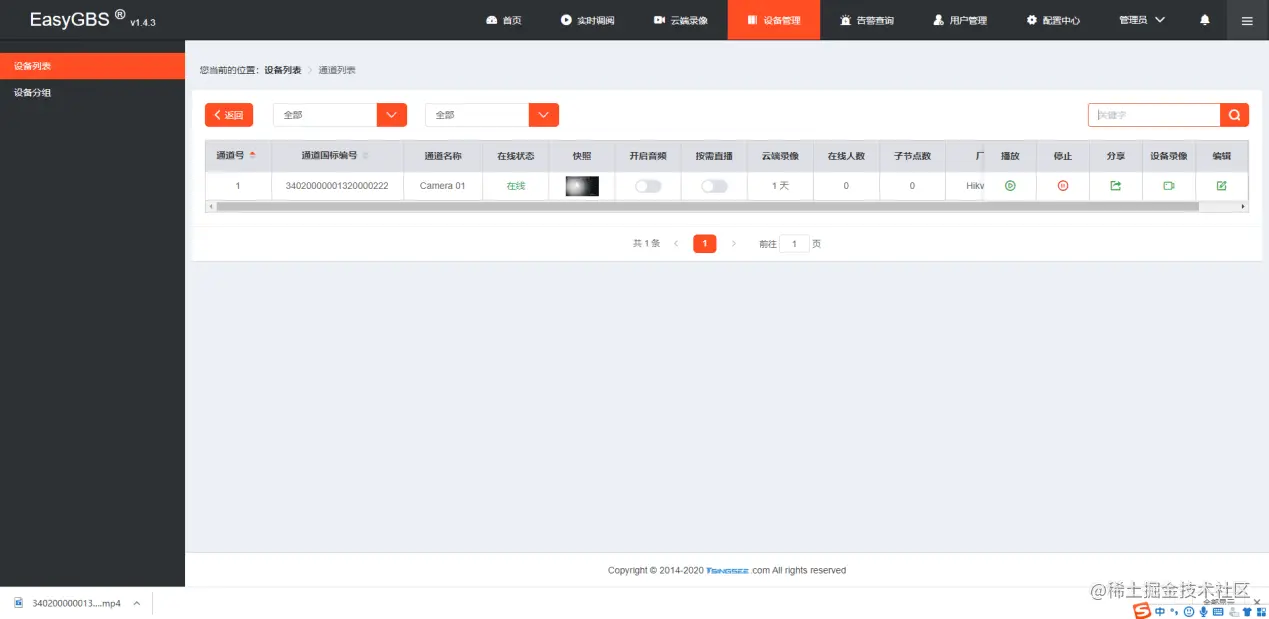
Task: Click the 1 天 cloud recording cell
Action: click(x=780, y=186)
